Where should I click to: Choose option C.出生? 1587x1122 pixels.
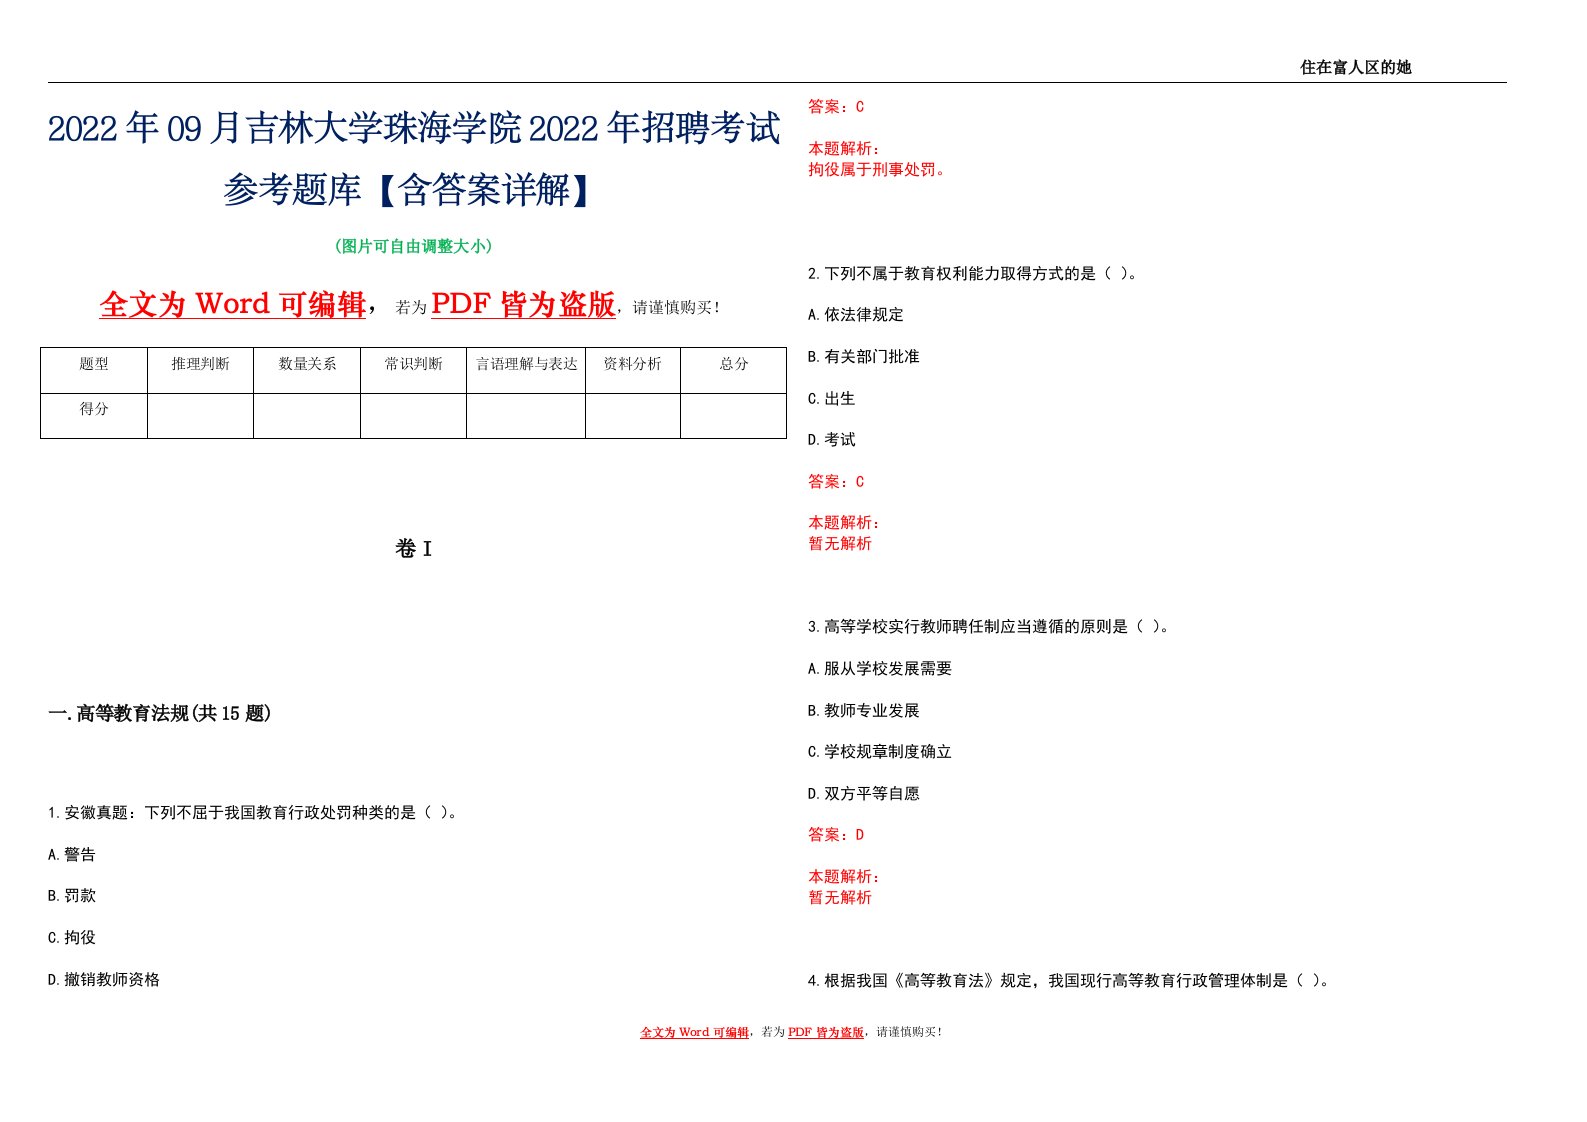pos(832,398)
